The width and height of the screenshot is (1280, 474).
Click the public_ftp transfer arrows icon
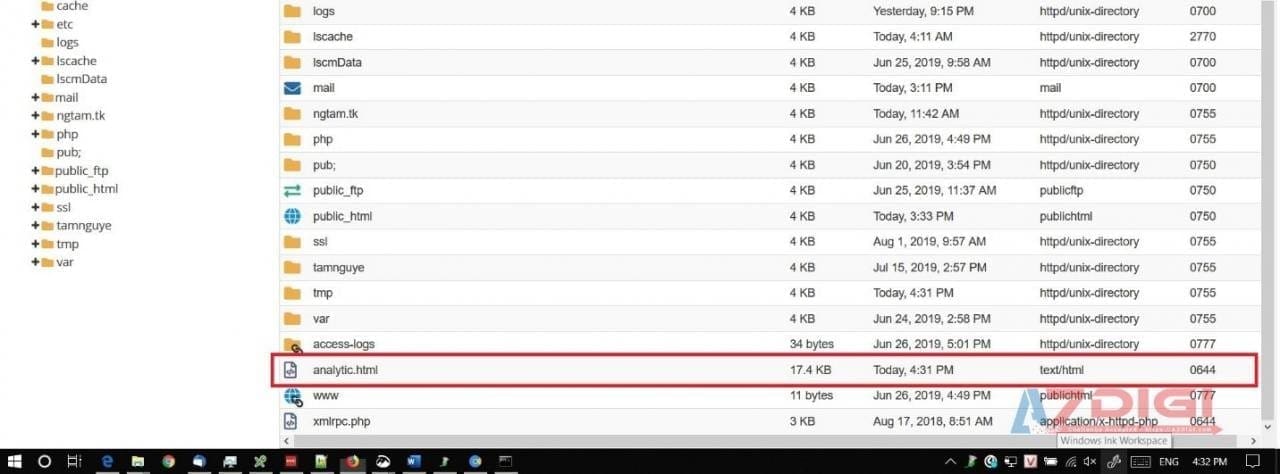pos(292,190)
